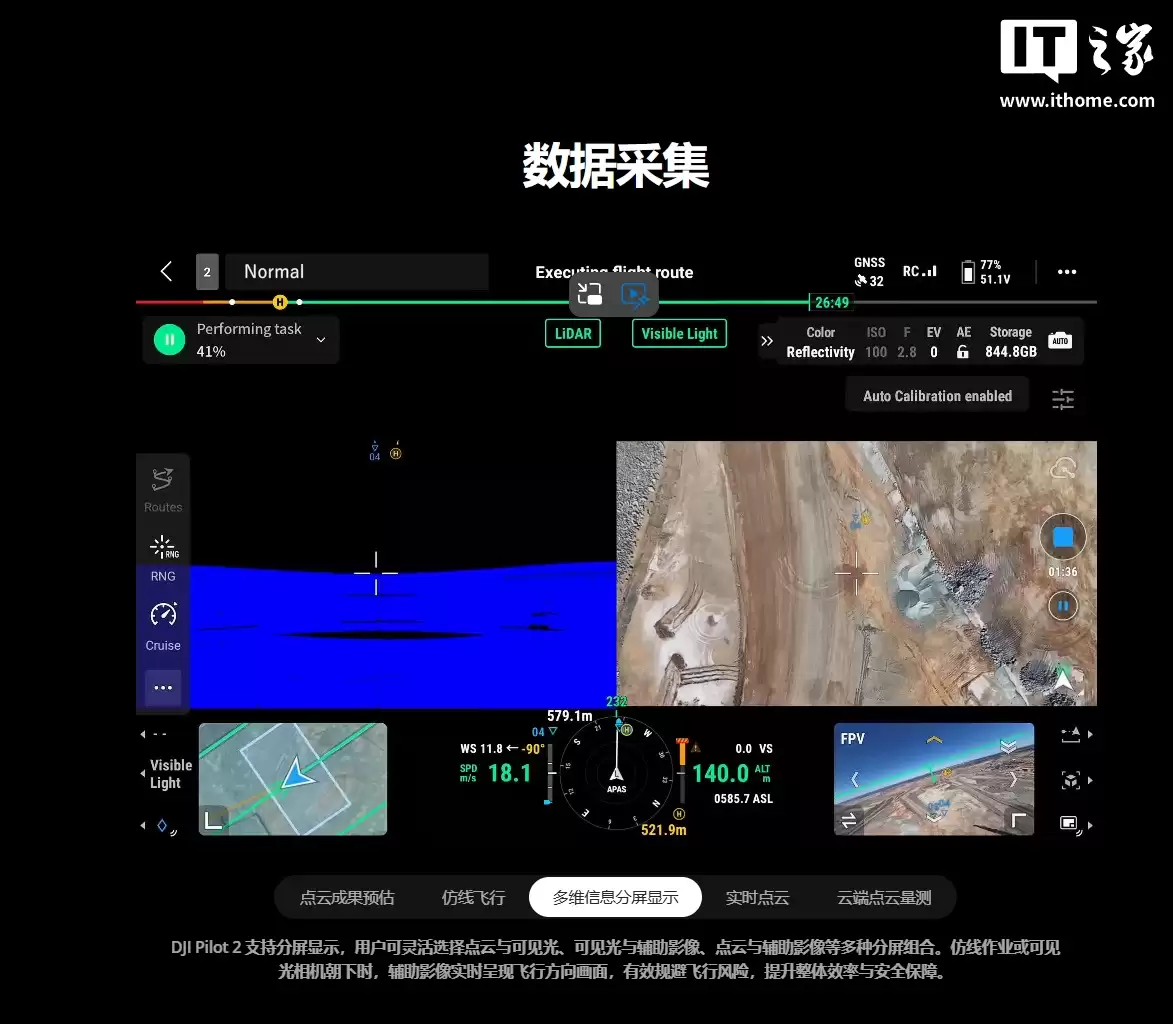Image resolution: width=1173 pixels, height=1024 pixels.
Task: Expand the camera parameters panel via its chevron
Action: [x=766, y=341]
